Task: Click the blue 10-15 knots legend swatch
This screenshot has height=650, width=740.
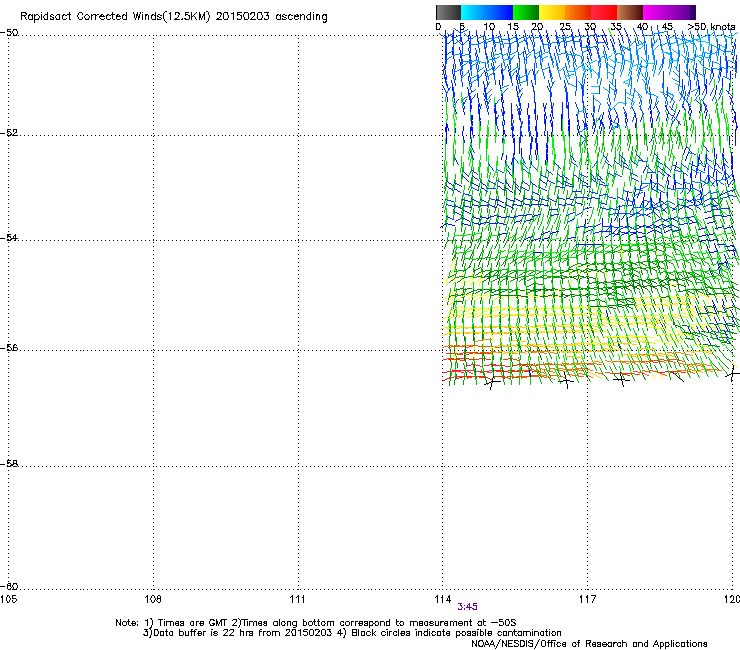Action: coord(500,12)
